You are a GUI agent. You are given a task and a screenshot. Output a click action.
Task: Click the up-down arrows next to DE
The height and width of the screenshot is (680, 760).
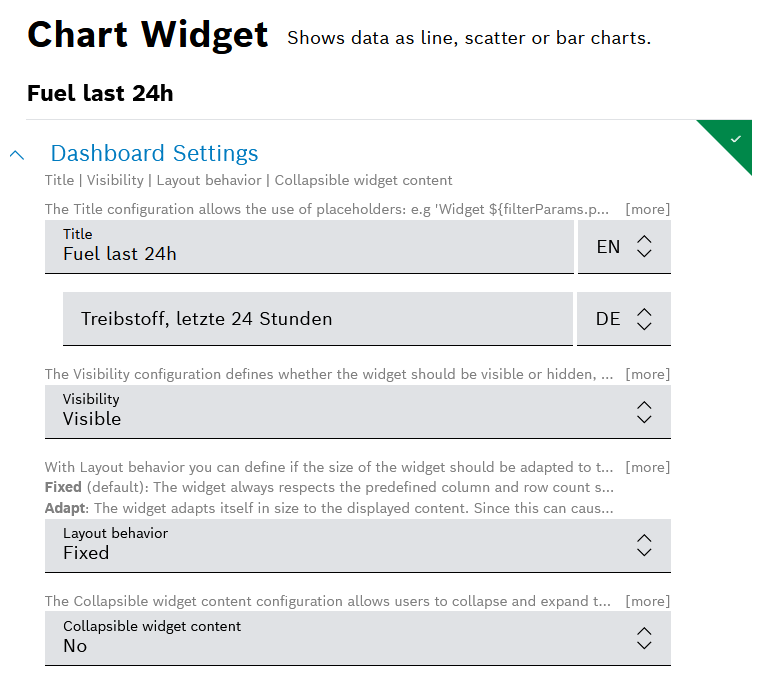point(644,319)
